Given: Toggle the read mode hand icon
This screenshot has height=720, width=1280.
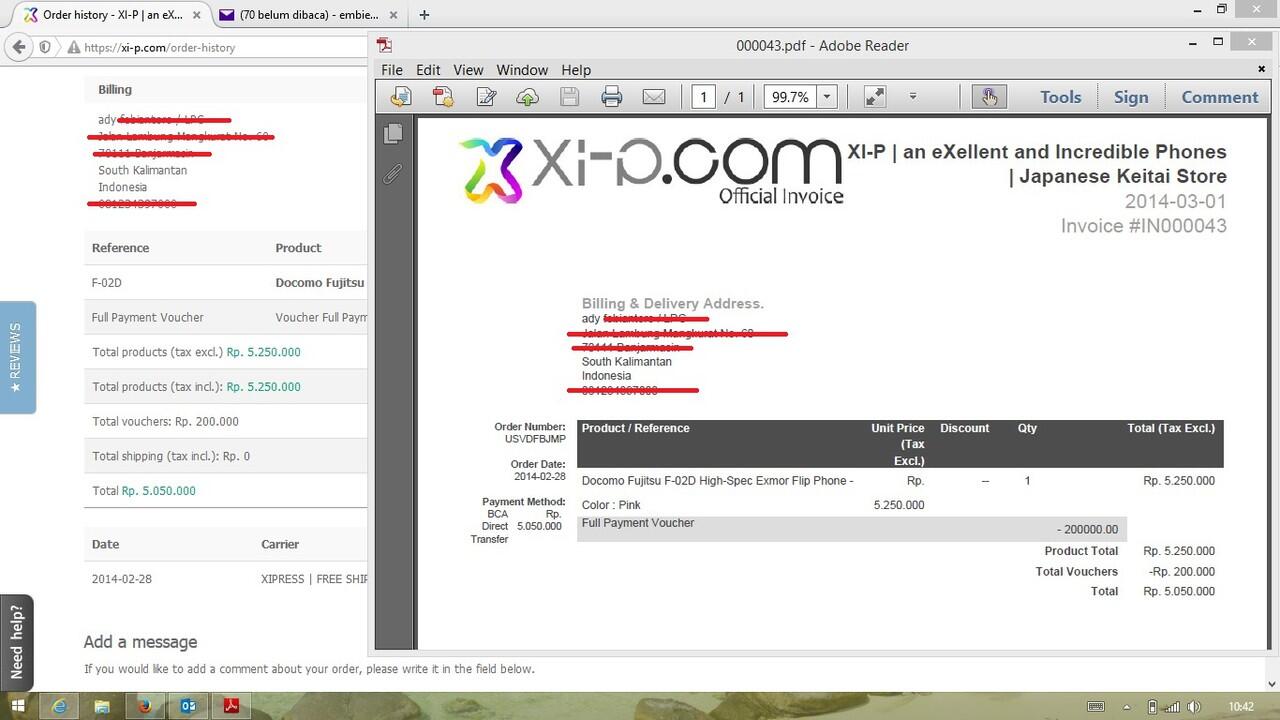Looking at the screenshot, I should click(989, 97).
